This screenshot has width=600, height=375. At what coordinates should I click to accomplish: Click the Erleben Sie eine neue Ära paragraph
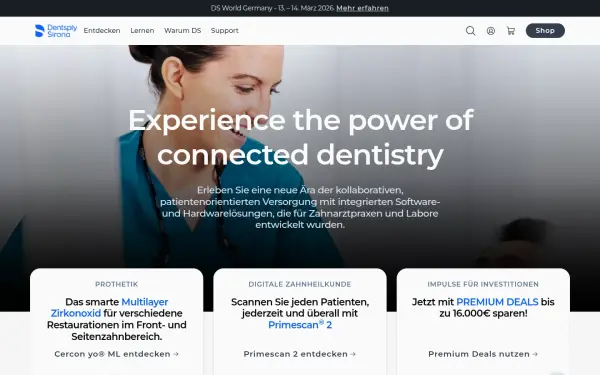(x=300, y=207)
